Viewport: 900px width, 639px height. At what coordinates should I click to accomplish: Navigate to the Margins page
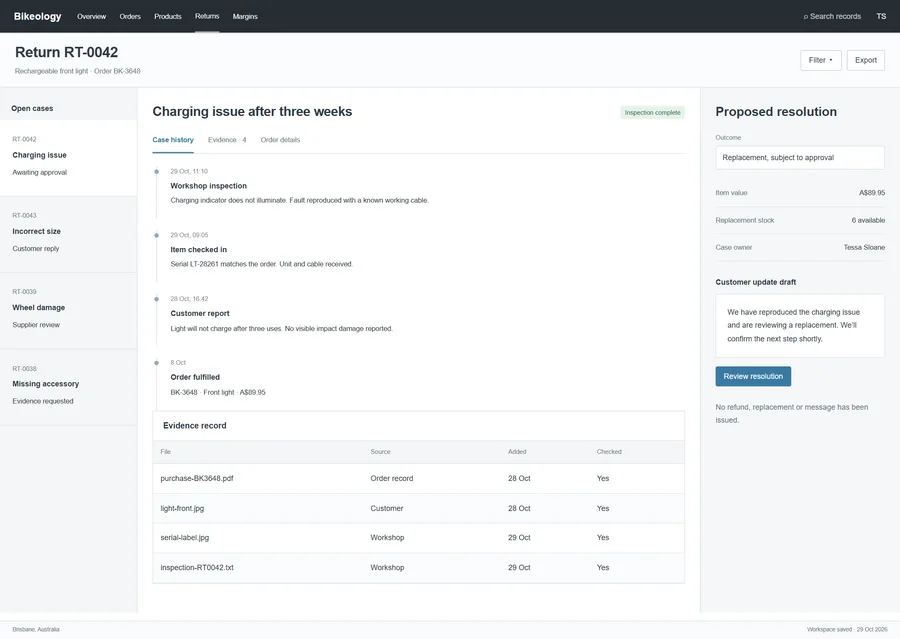245,17
